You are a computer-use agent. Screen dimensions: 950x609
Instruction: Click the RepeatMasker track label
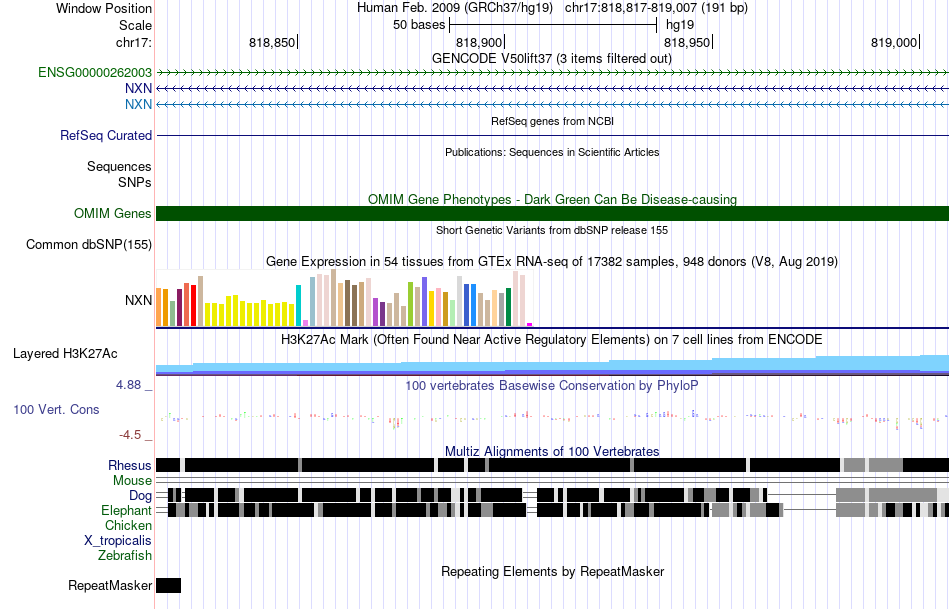[110, 585]
